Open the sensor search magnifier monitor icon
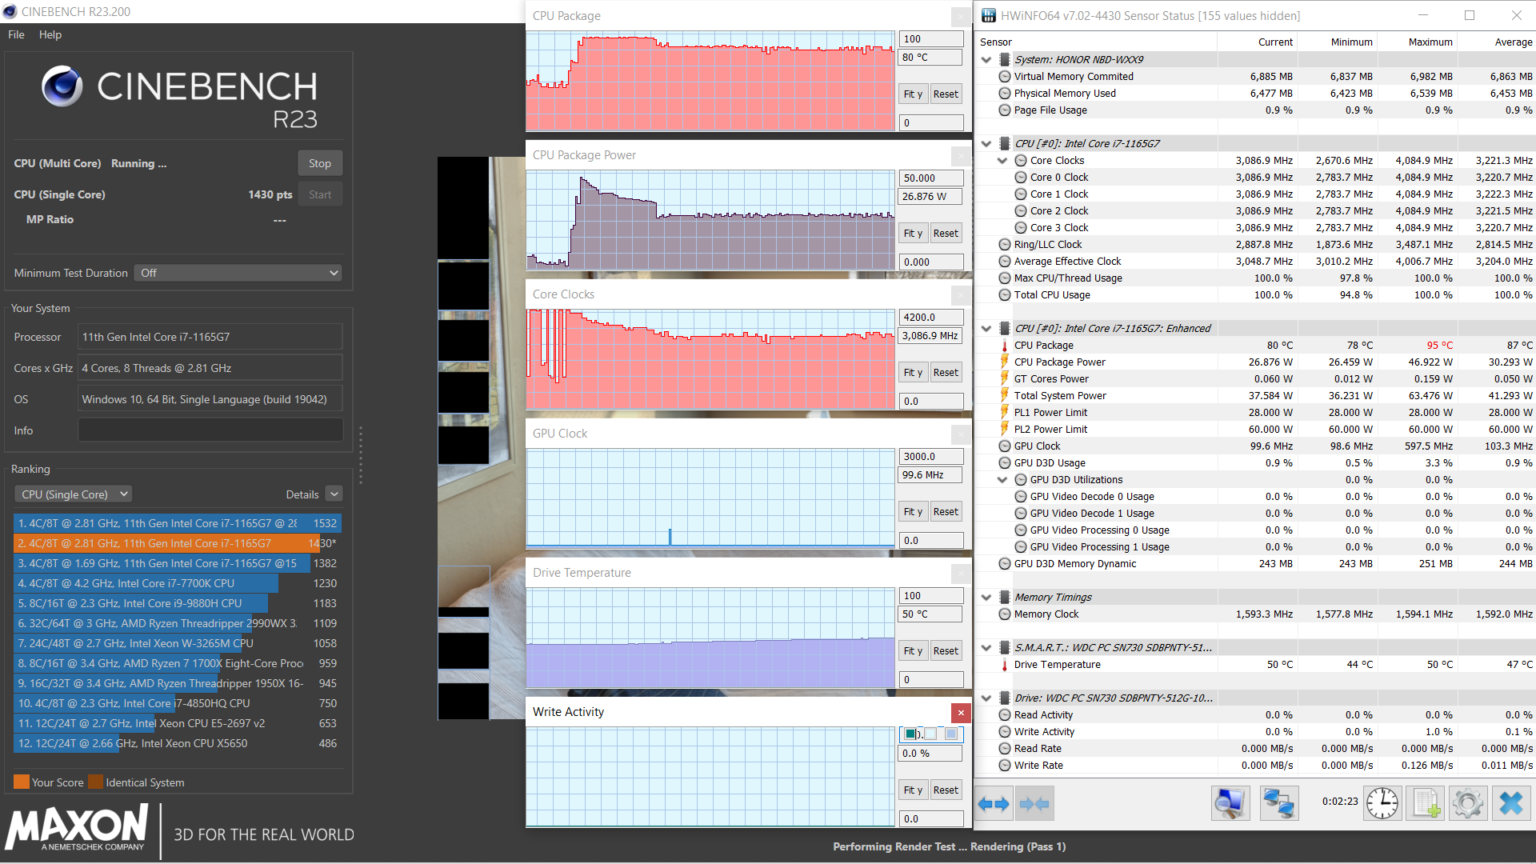This screenshot has height=864, width=1536. pyautogui.click(x=1230, y=803)
